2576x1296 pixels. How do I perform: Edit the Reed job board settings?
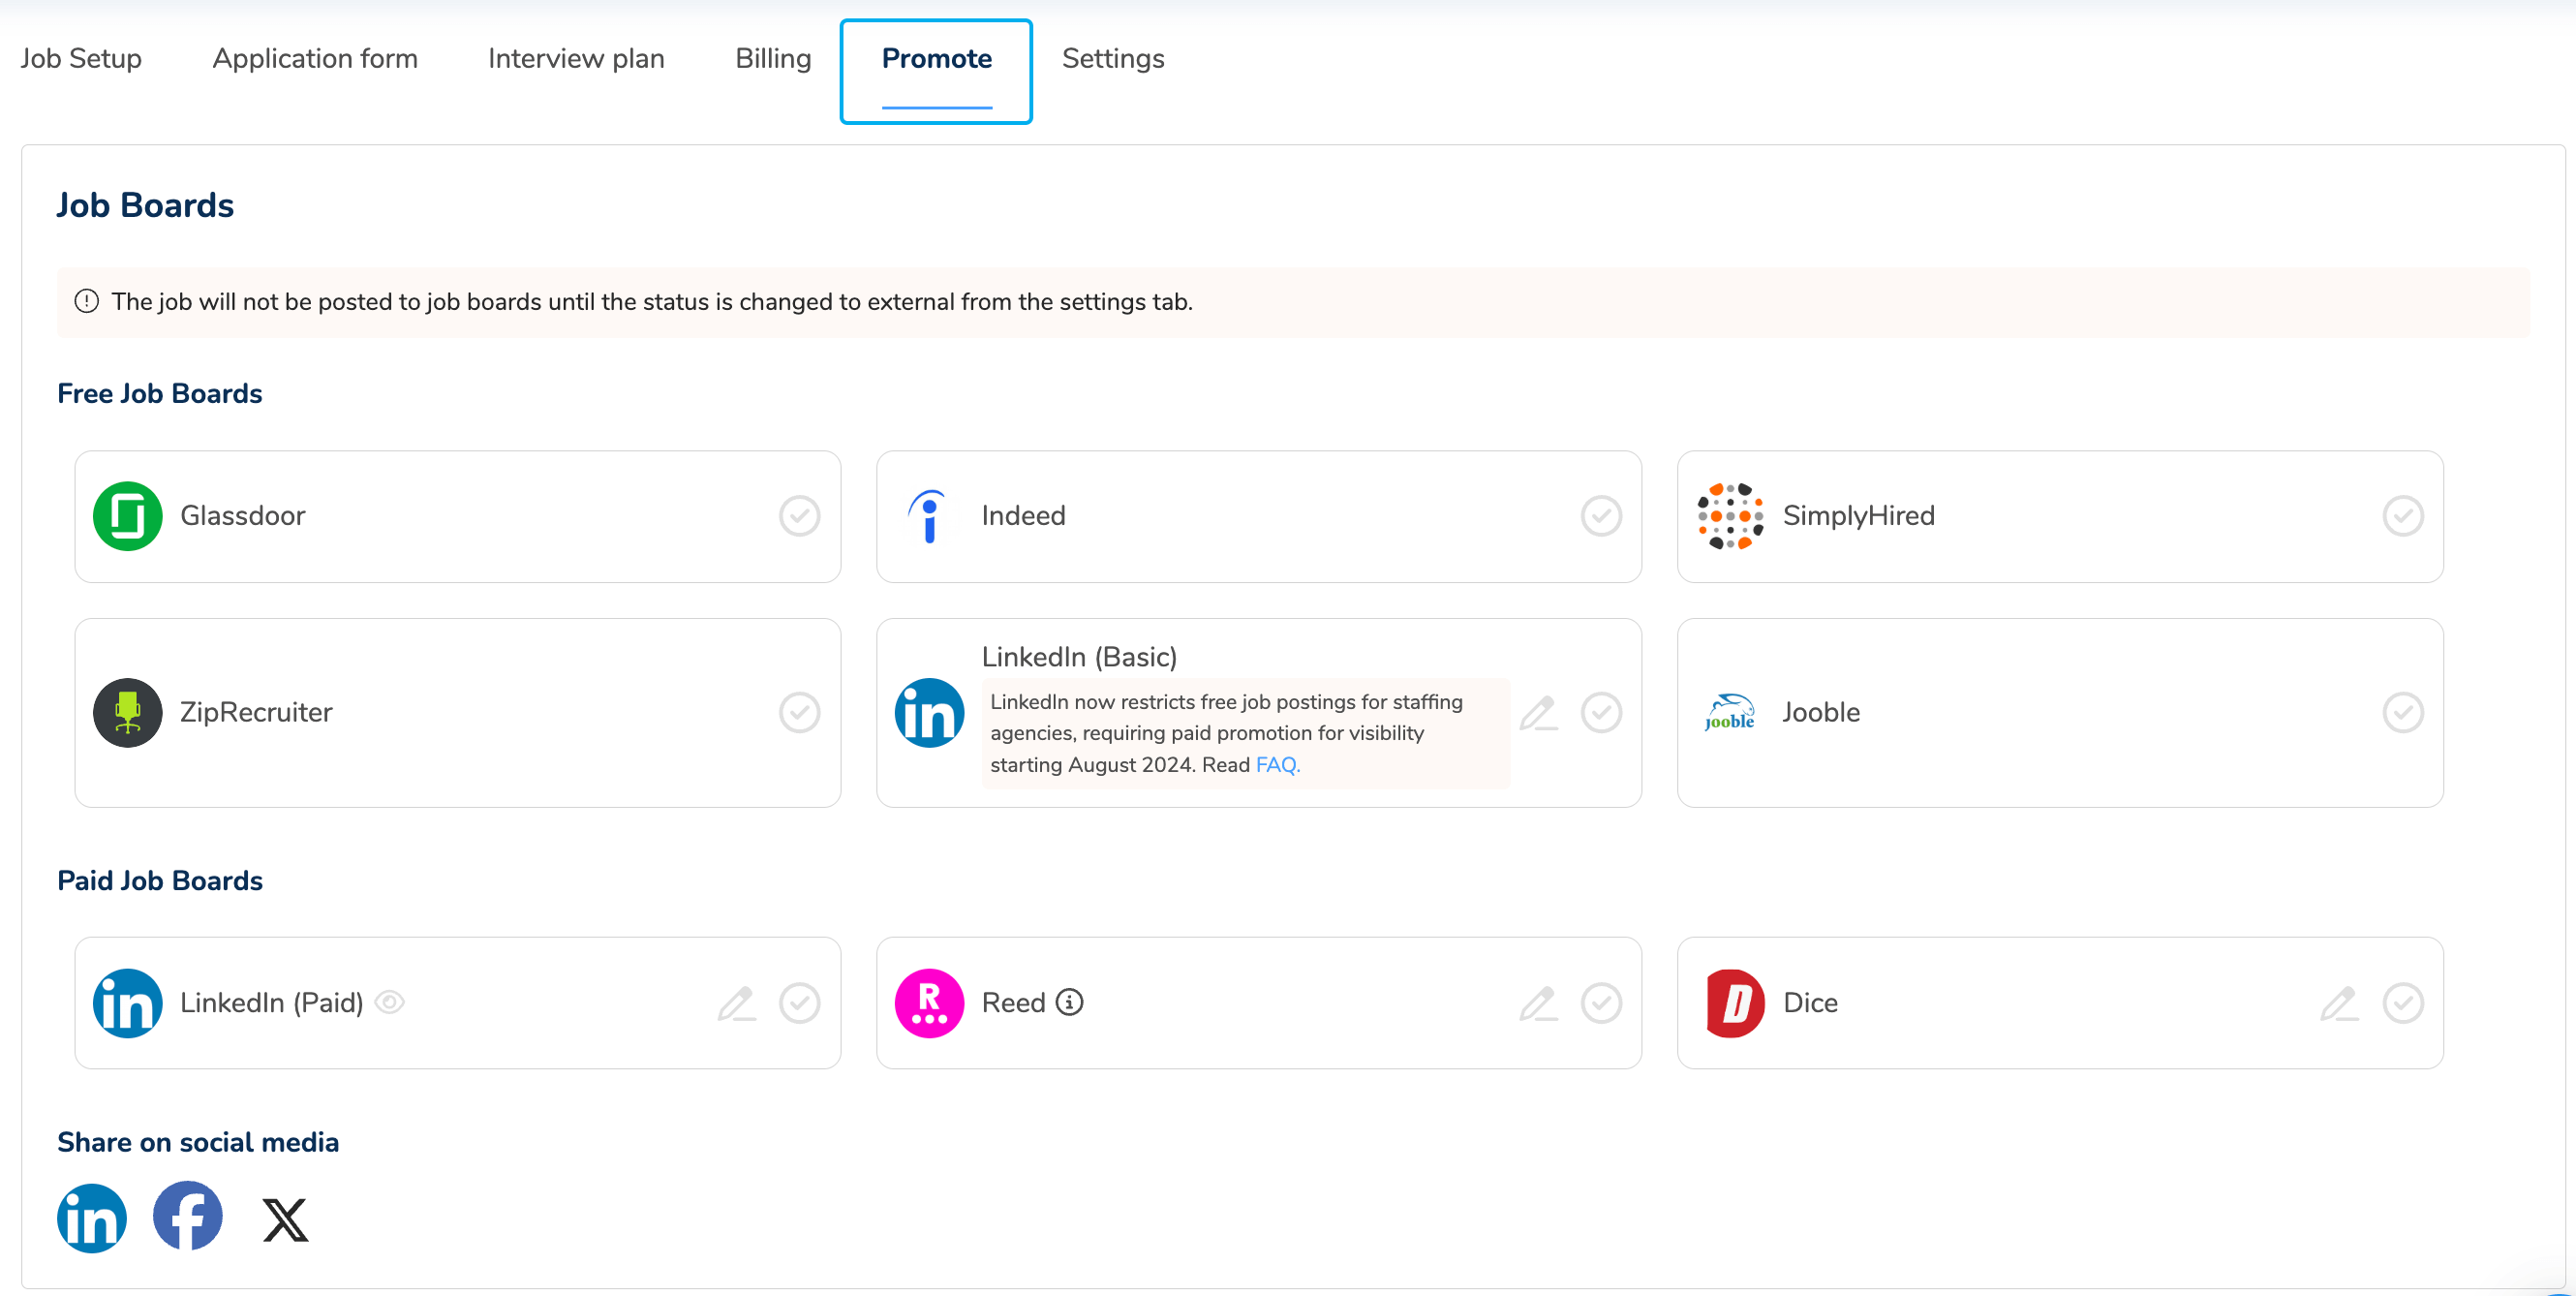coord(1538,1003)
